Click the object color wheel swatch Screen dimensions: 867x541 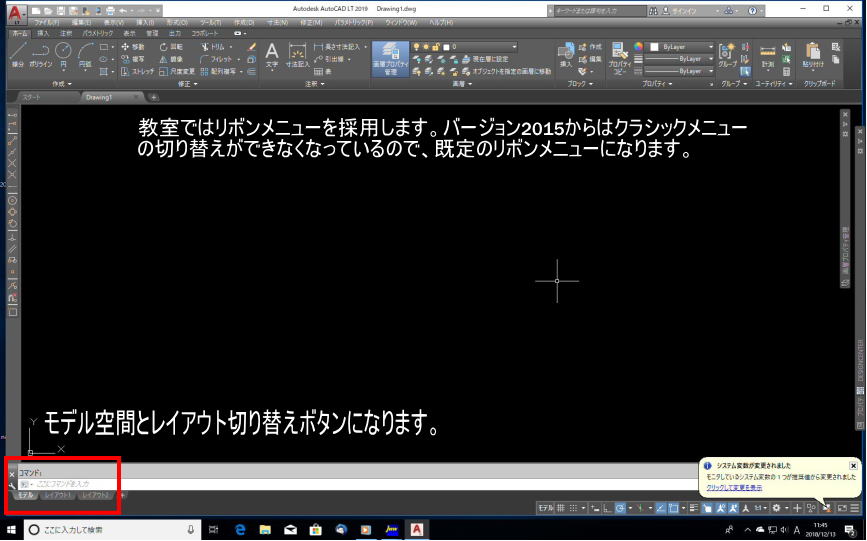point(638,47)
